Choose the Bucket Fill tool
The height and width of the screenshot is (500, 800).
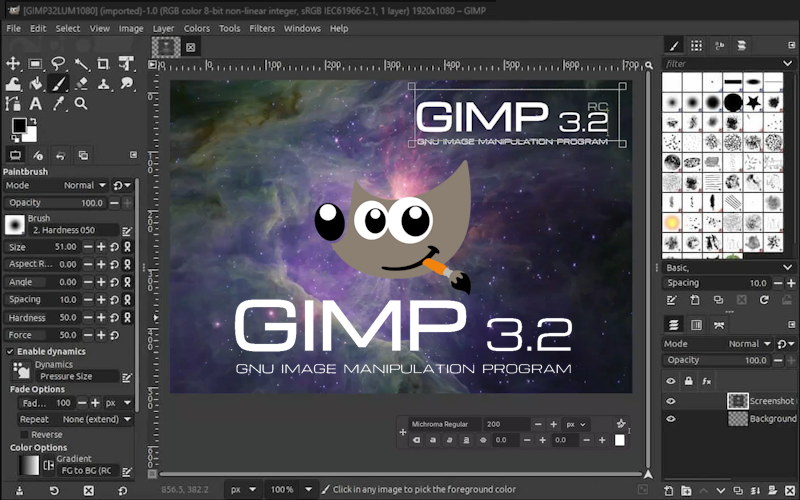click(x=36, y=84)
